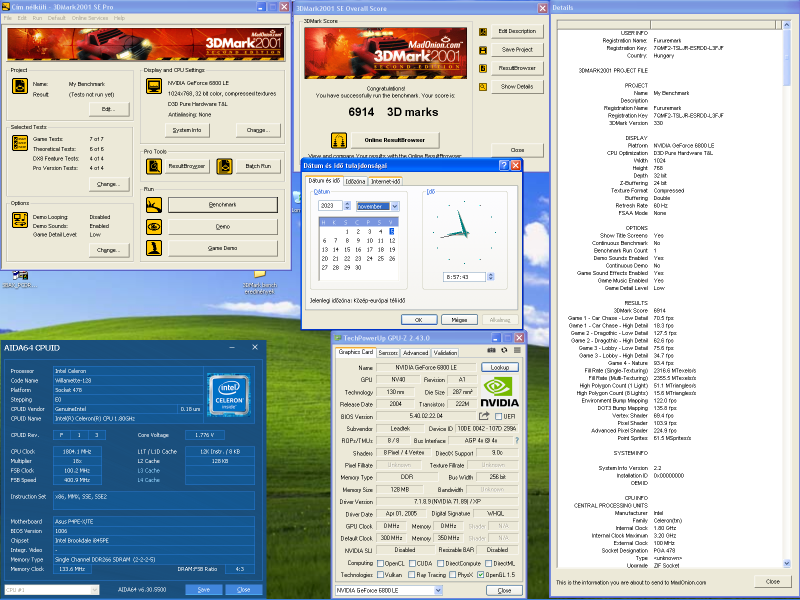Switch to the Advanced tab in GPU-Z
Screen dimensions: 800x600
(x=415, y=353)
